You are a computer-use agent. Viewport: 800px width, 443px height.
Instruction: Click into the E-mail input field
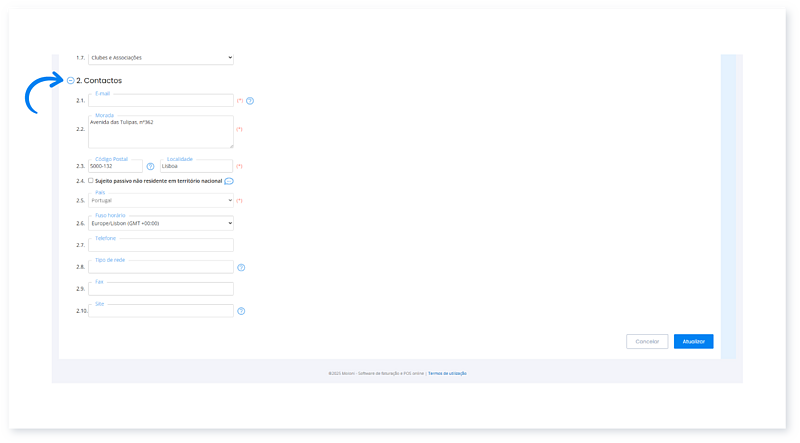pyautogui.click(x=160, y=101)
